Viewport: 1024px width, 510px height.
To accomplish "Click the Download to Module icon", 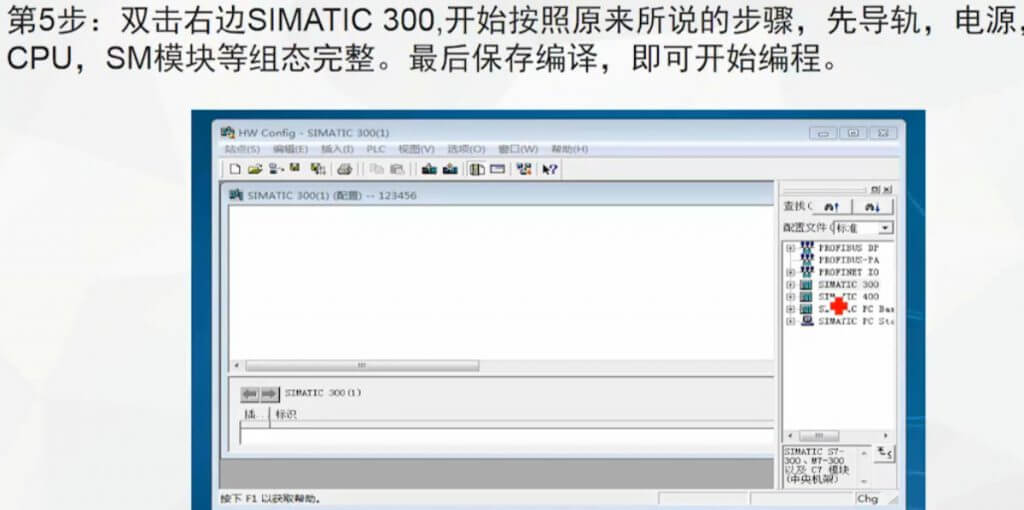I will coord(429,170).
